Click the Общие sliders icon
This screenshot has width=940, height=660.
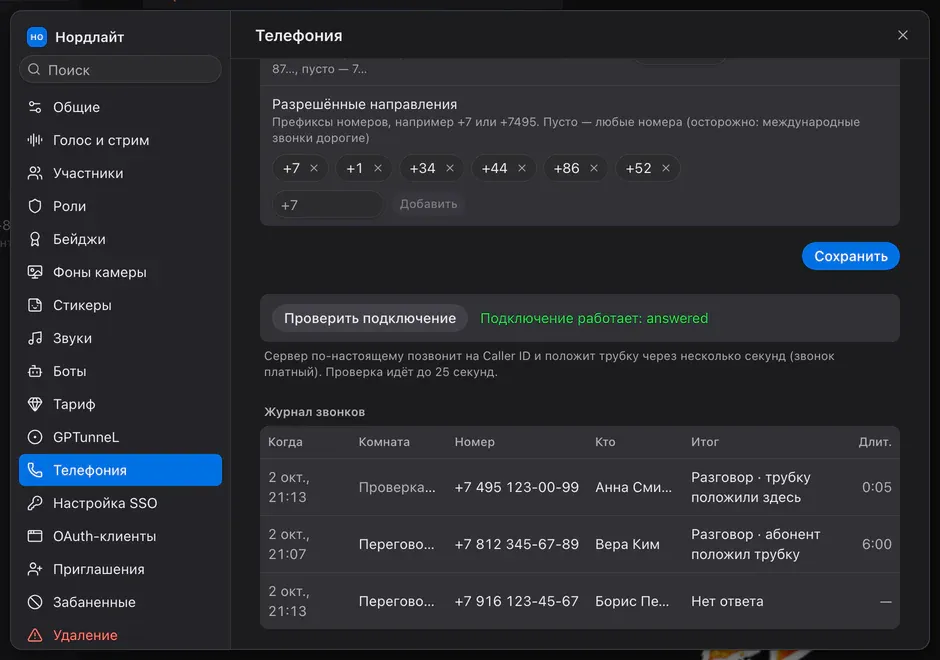tap(35, 107)
